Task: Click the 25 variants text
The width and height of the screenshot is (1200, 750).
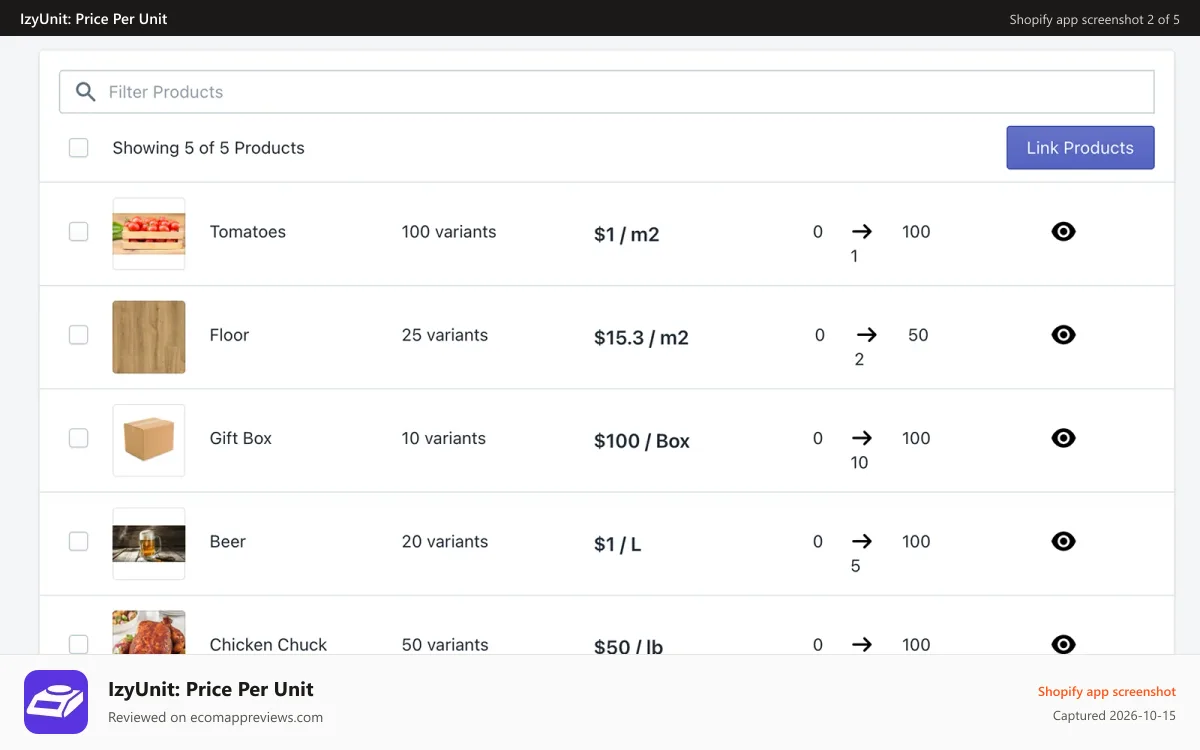Action: pos(445,335)
